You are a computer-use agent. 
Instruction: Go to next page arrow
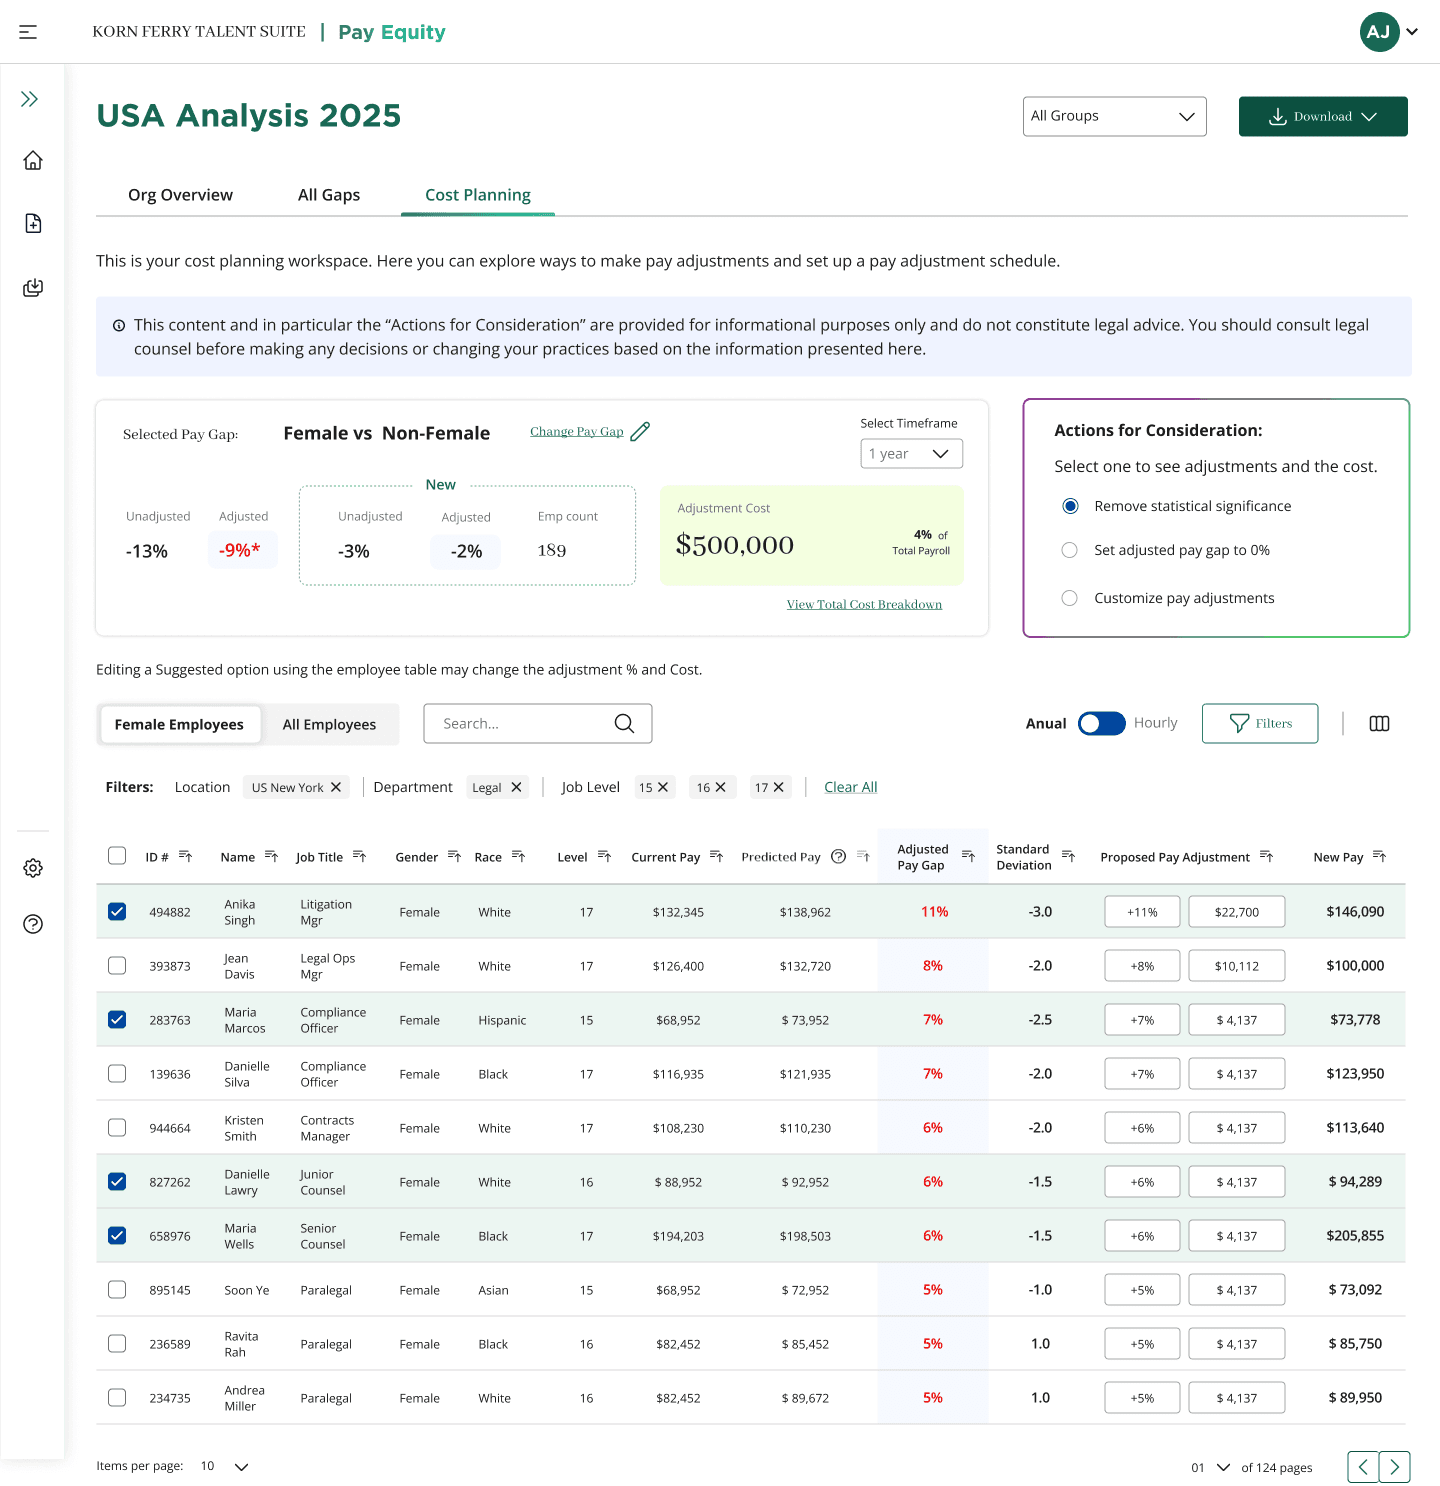coord(1395,1467)
